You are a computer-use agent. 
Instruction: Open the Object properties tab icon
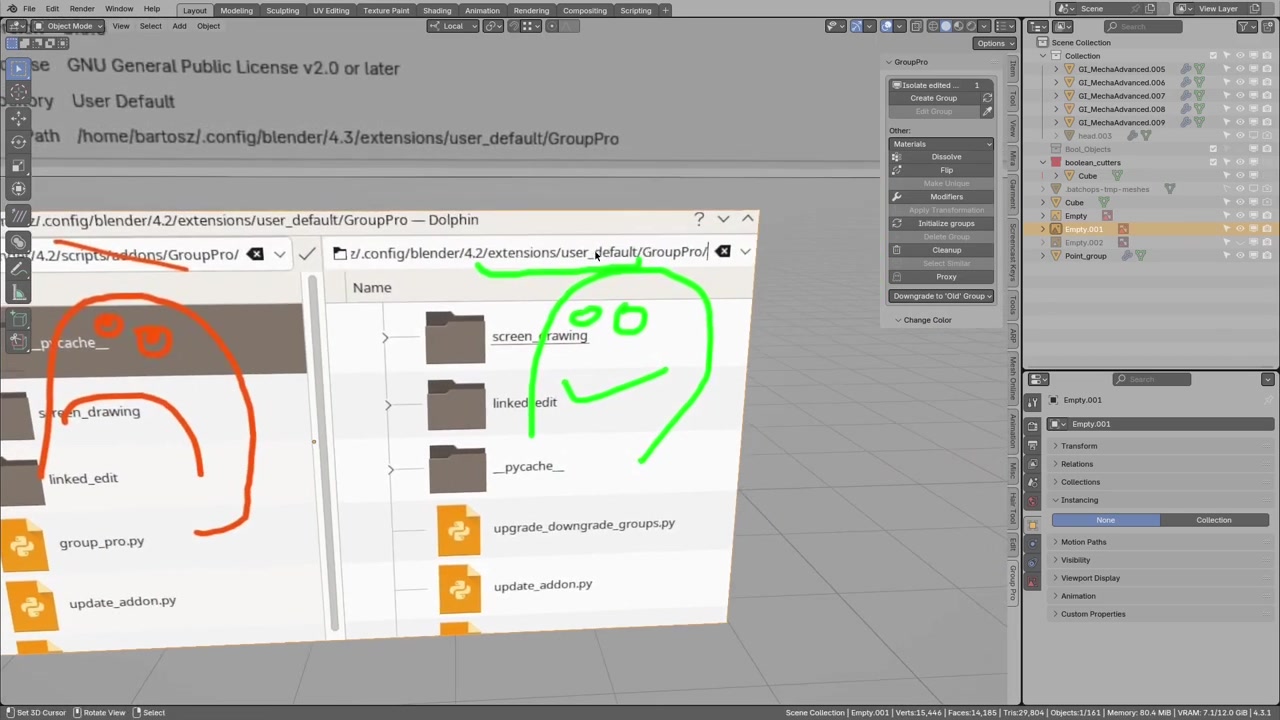[1033, 524]
